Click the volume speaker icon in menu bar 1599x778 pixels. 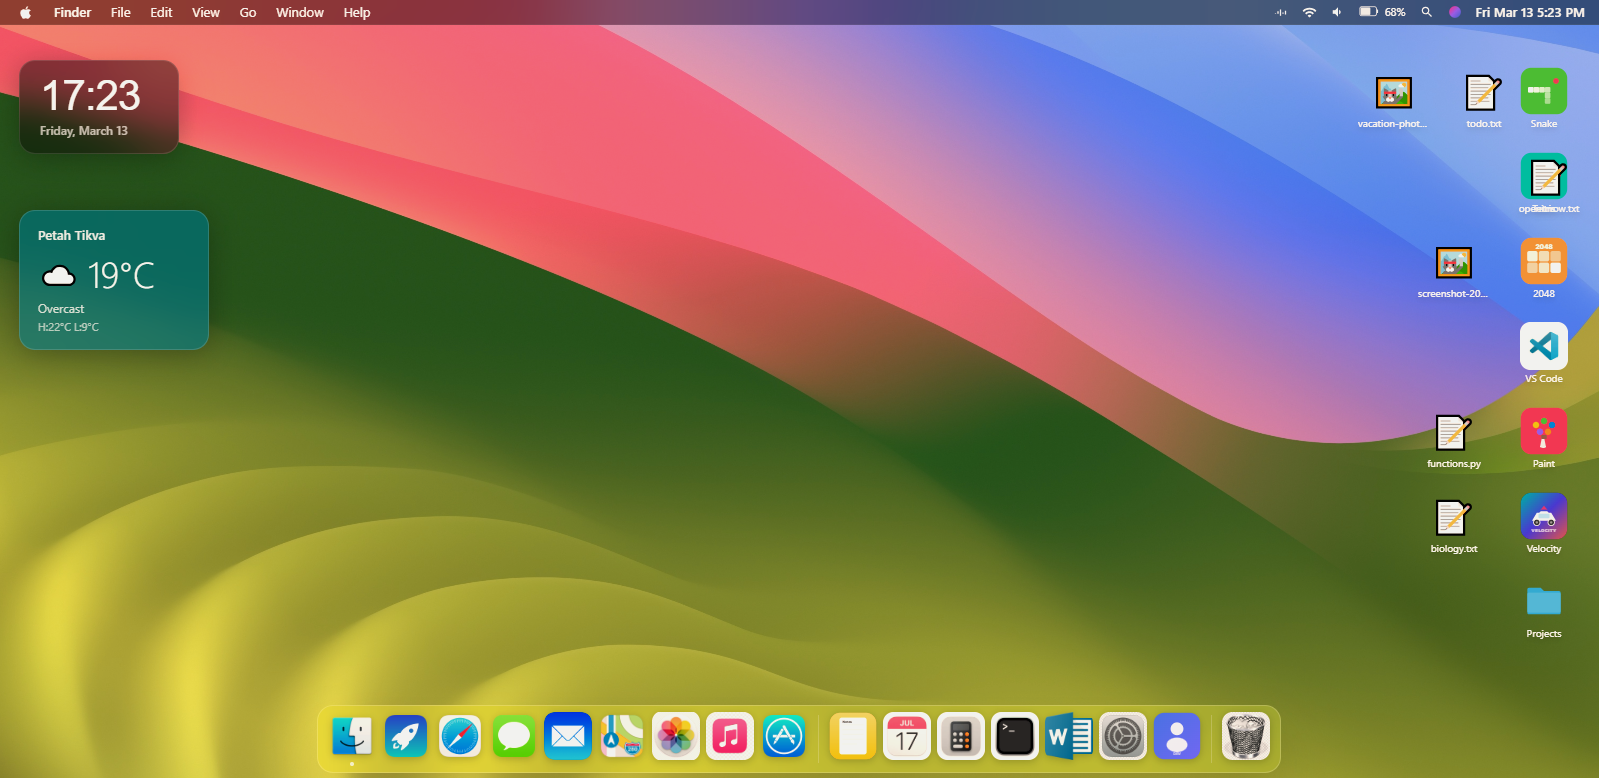(x=1337, y=12)
